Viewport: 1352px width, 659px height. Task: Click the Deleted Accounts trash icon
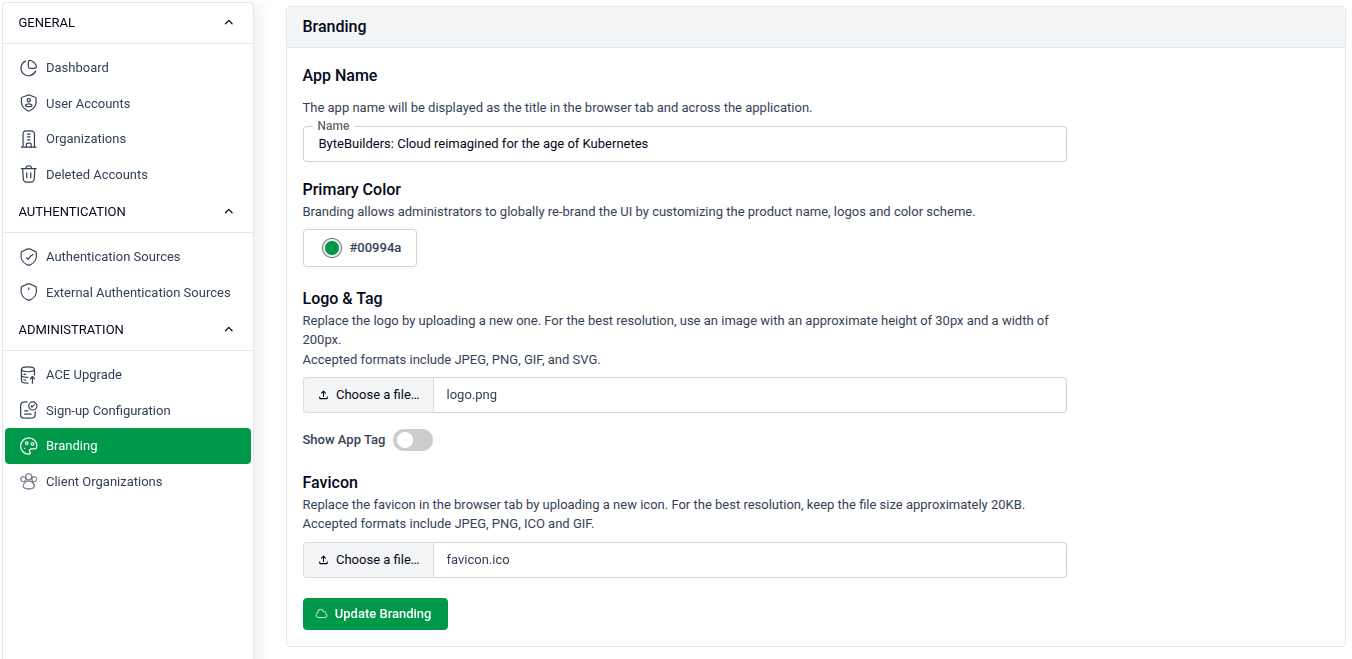tap(29, 174)
